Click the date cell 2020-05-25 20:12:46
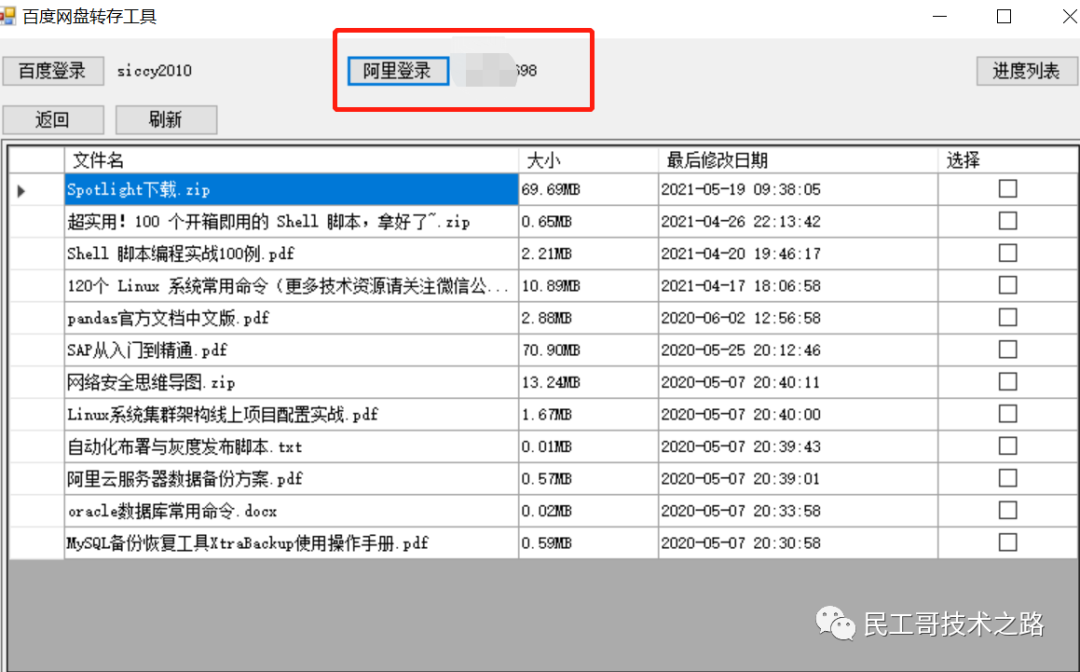 point(798,350)
